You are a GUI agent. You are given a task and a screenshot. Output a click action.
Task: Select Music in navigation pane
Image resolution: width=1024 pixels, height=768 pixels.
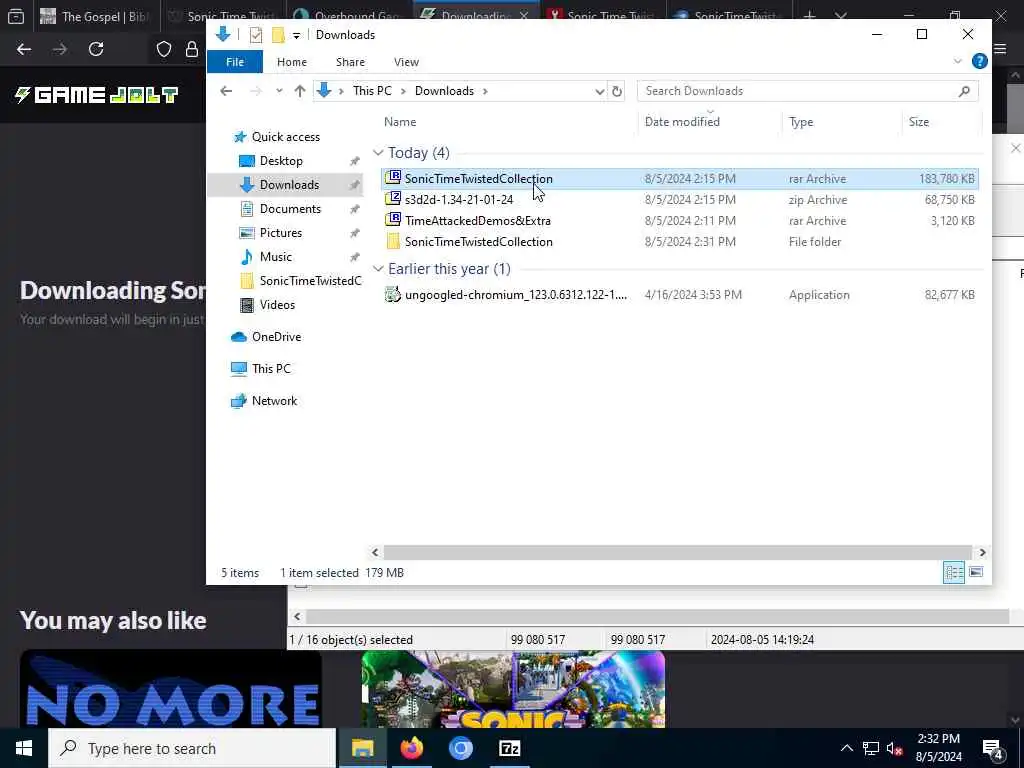tap(276, 257)
